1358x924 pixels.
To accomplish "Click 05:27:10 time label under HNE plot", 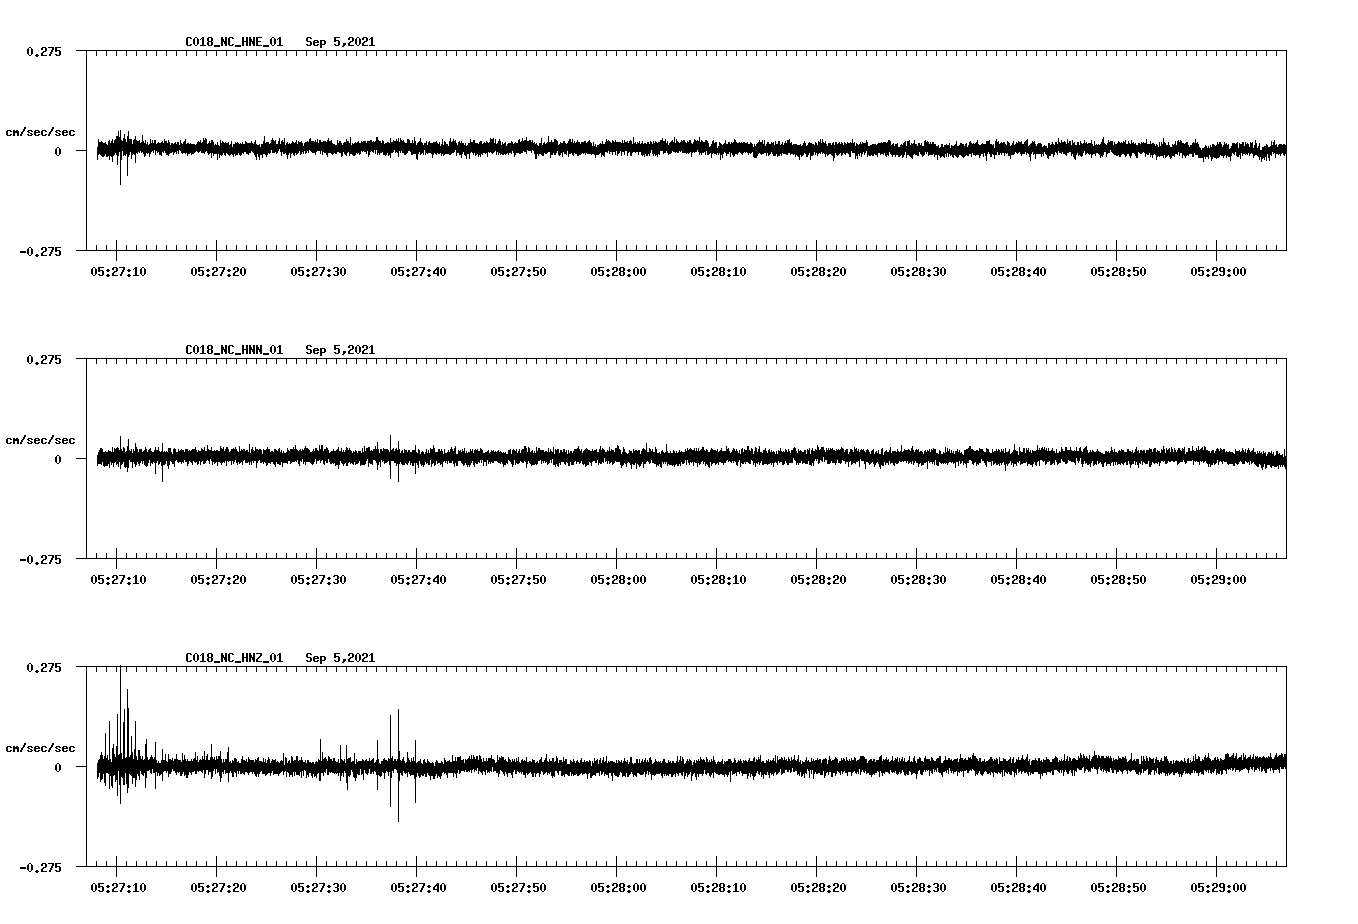I will (x=118, y=271).
